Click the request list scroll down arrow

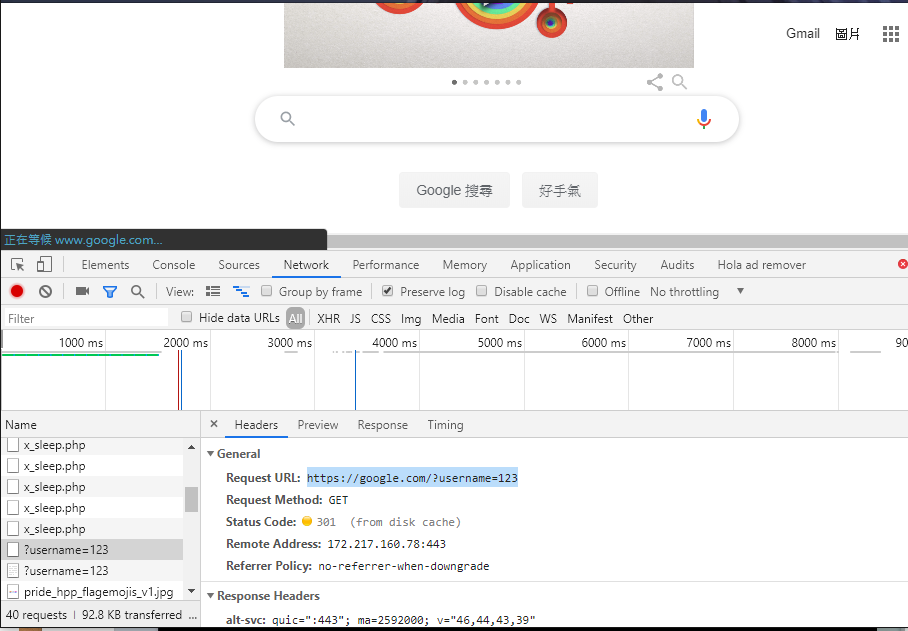[191, 591]
